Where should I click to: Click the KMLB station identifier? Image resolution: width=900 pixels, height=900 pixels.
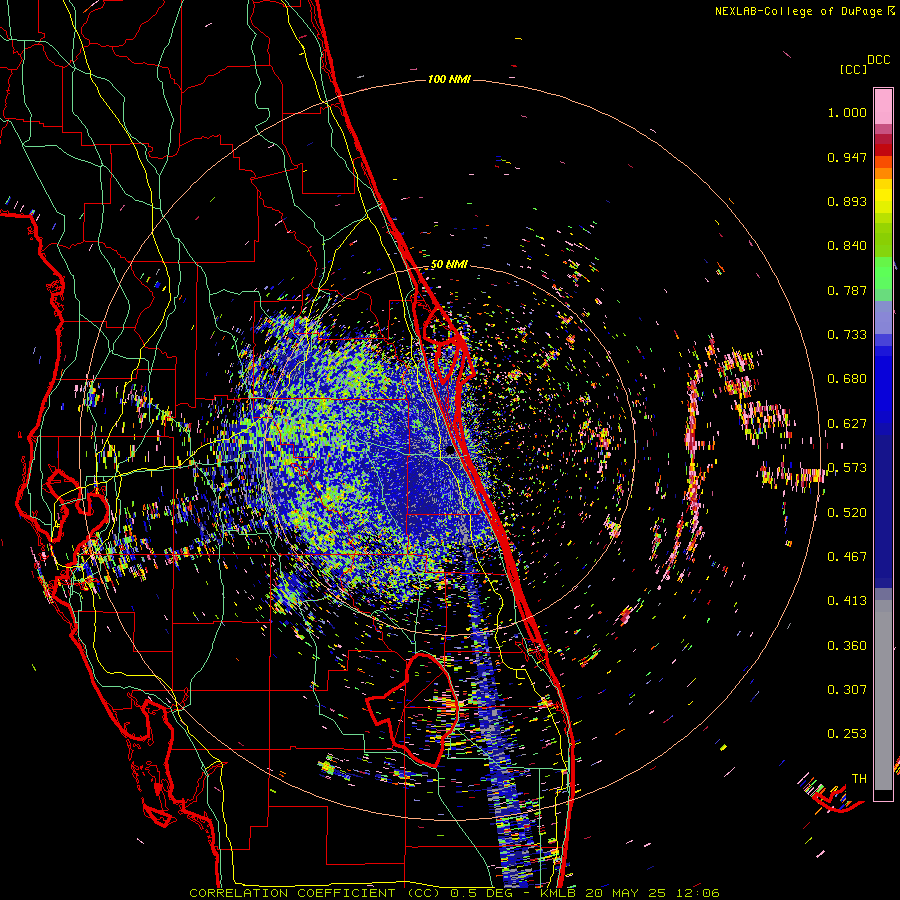(558, 893)
